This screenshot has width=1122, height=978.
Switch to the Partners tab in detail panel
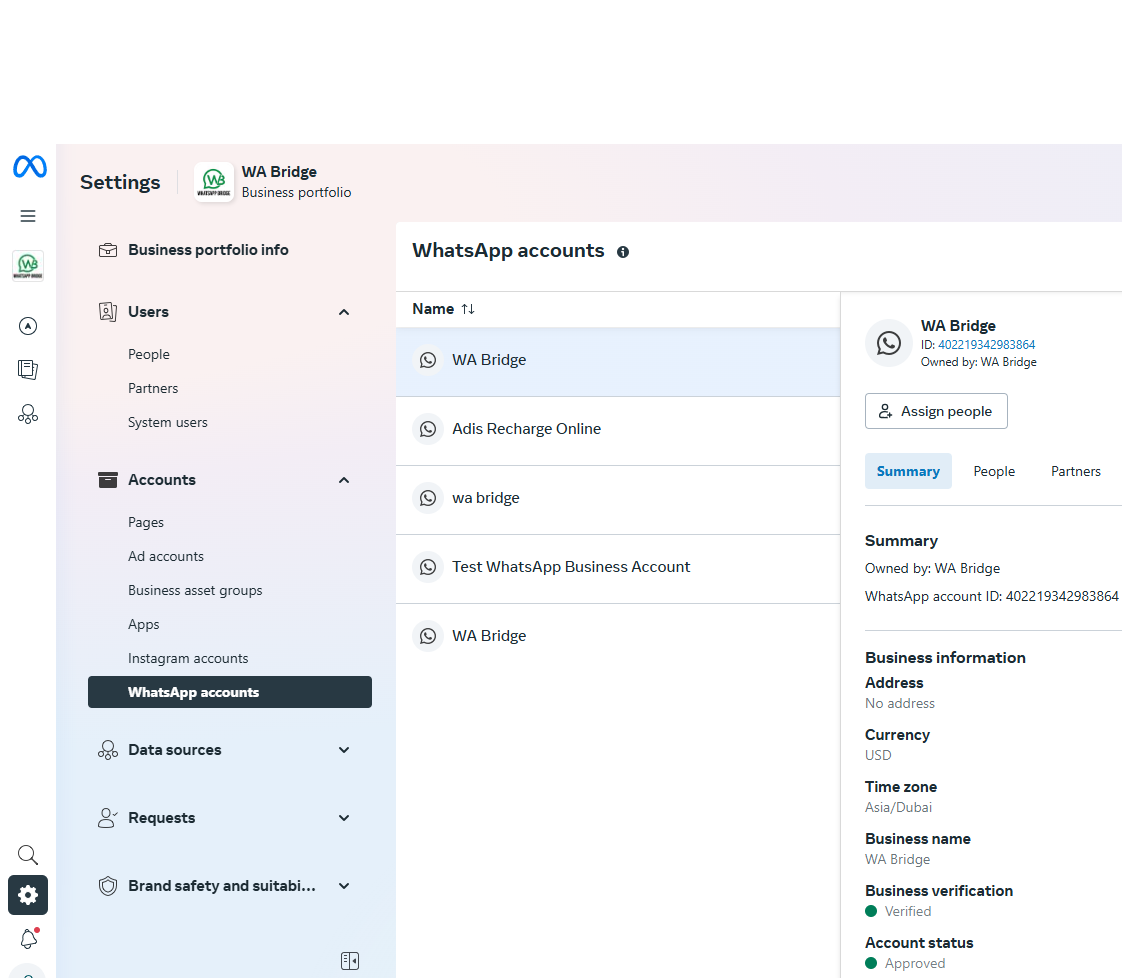tap(1075, 471)
